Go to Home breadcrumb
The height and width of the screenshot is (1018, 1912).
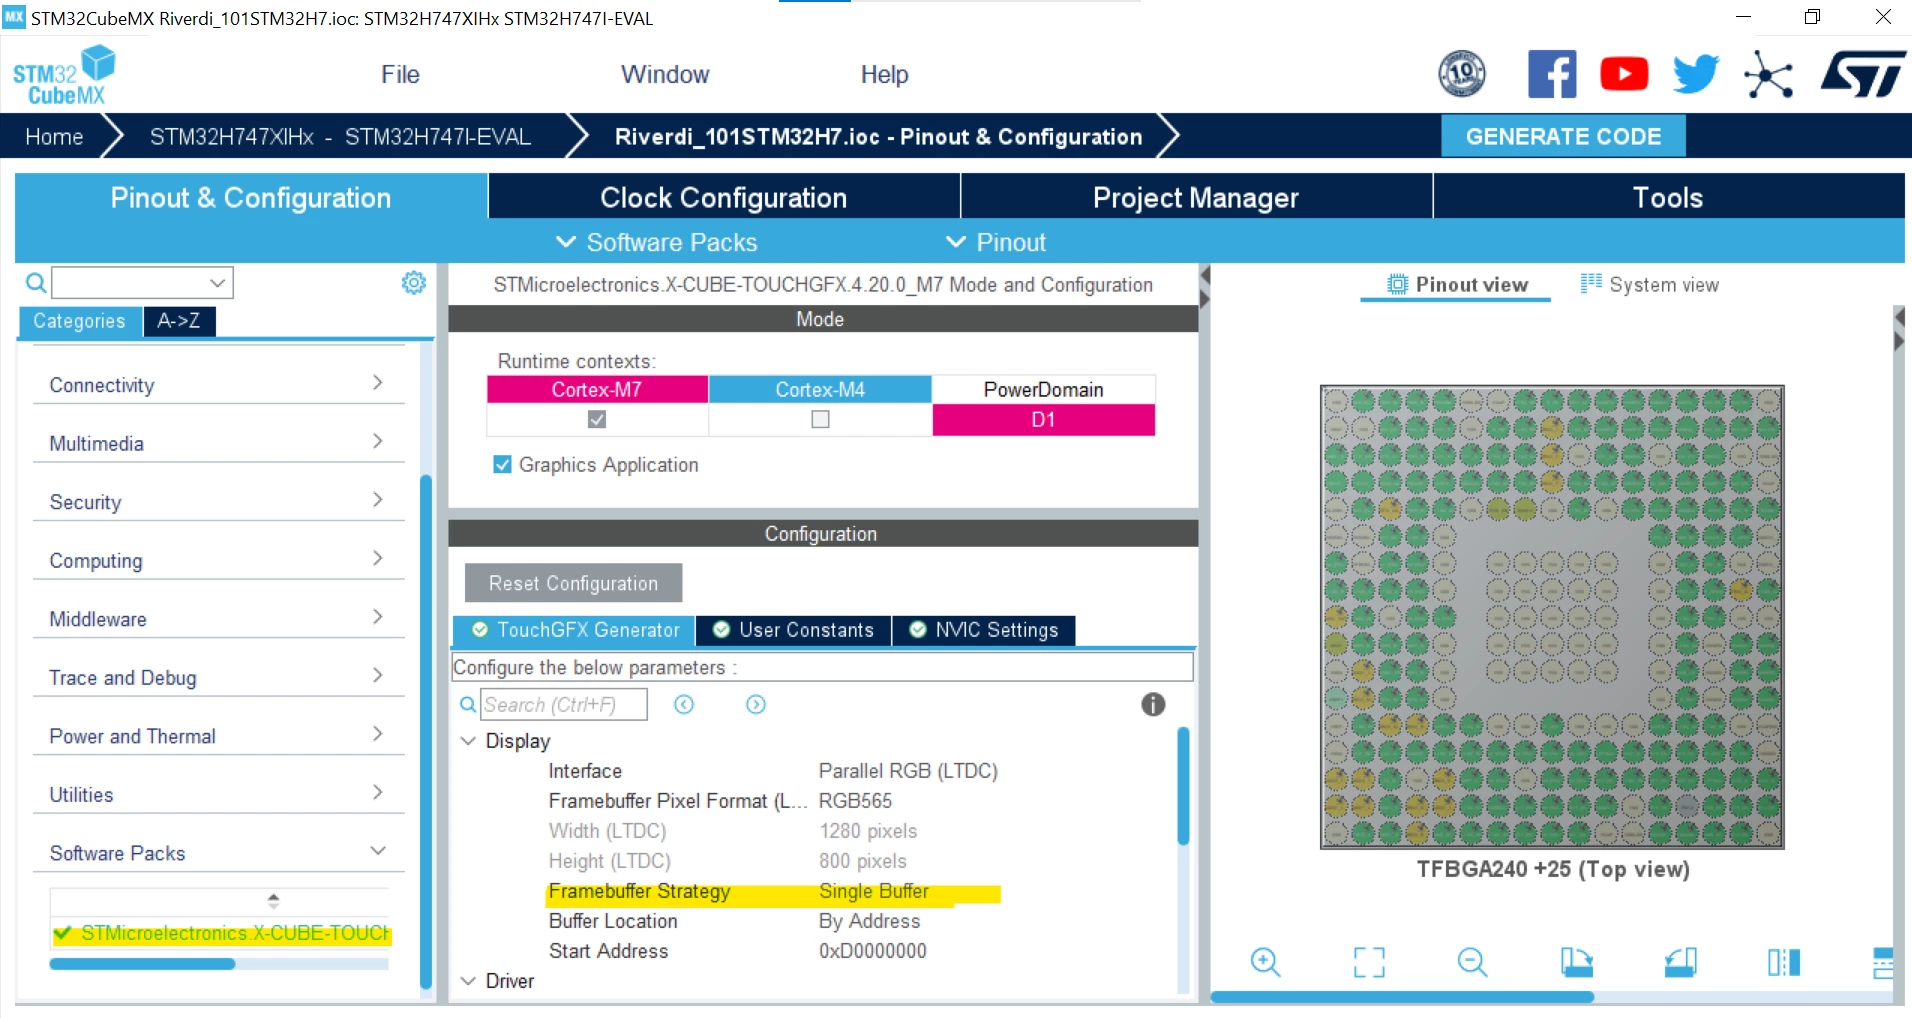tap(54, 137)
